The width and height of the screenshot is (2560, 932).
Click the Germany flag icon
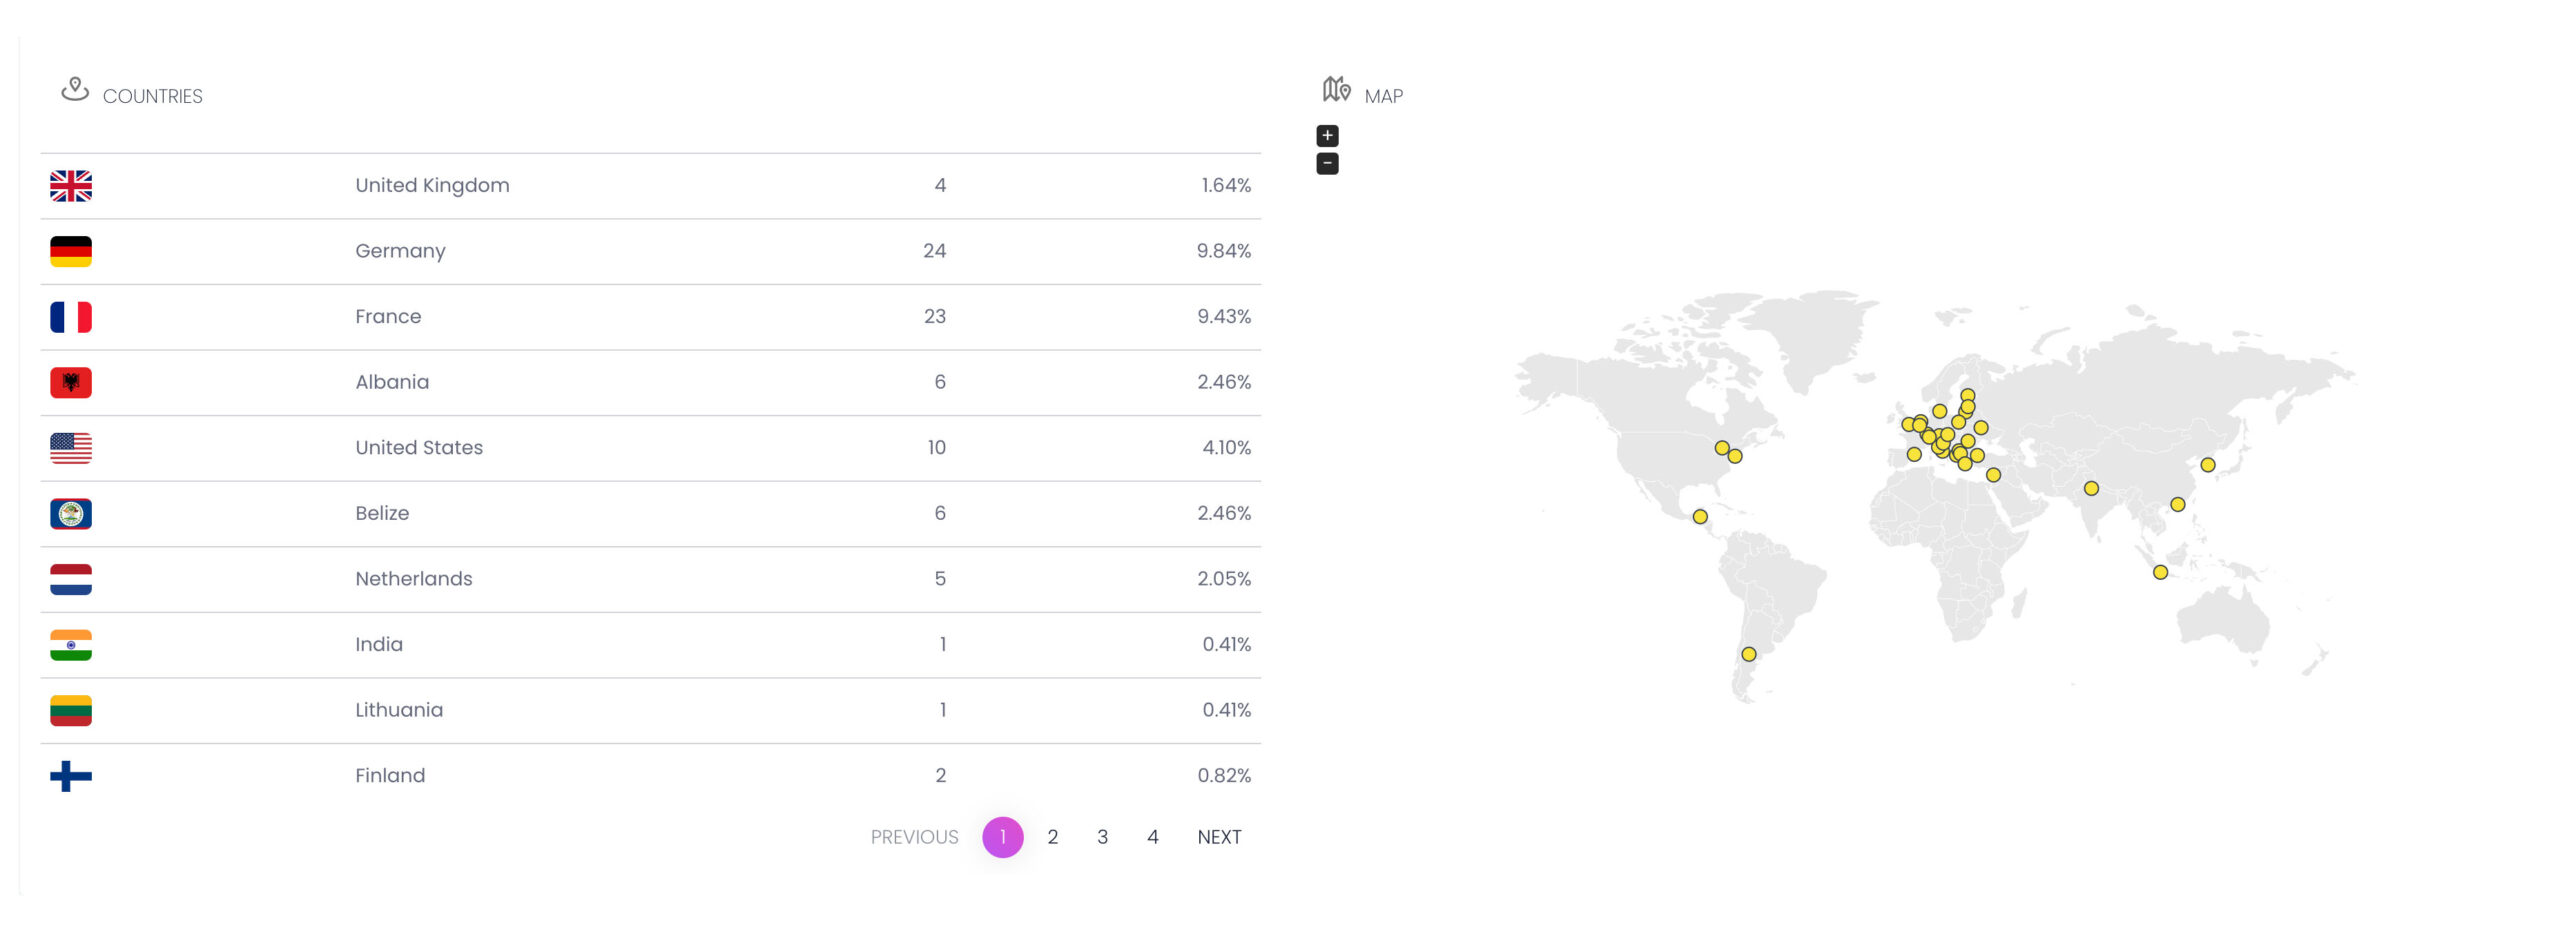click(71, 251)
